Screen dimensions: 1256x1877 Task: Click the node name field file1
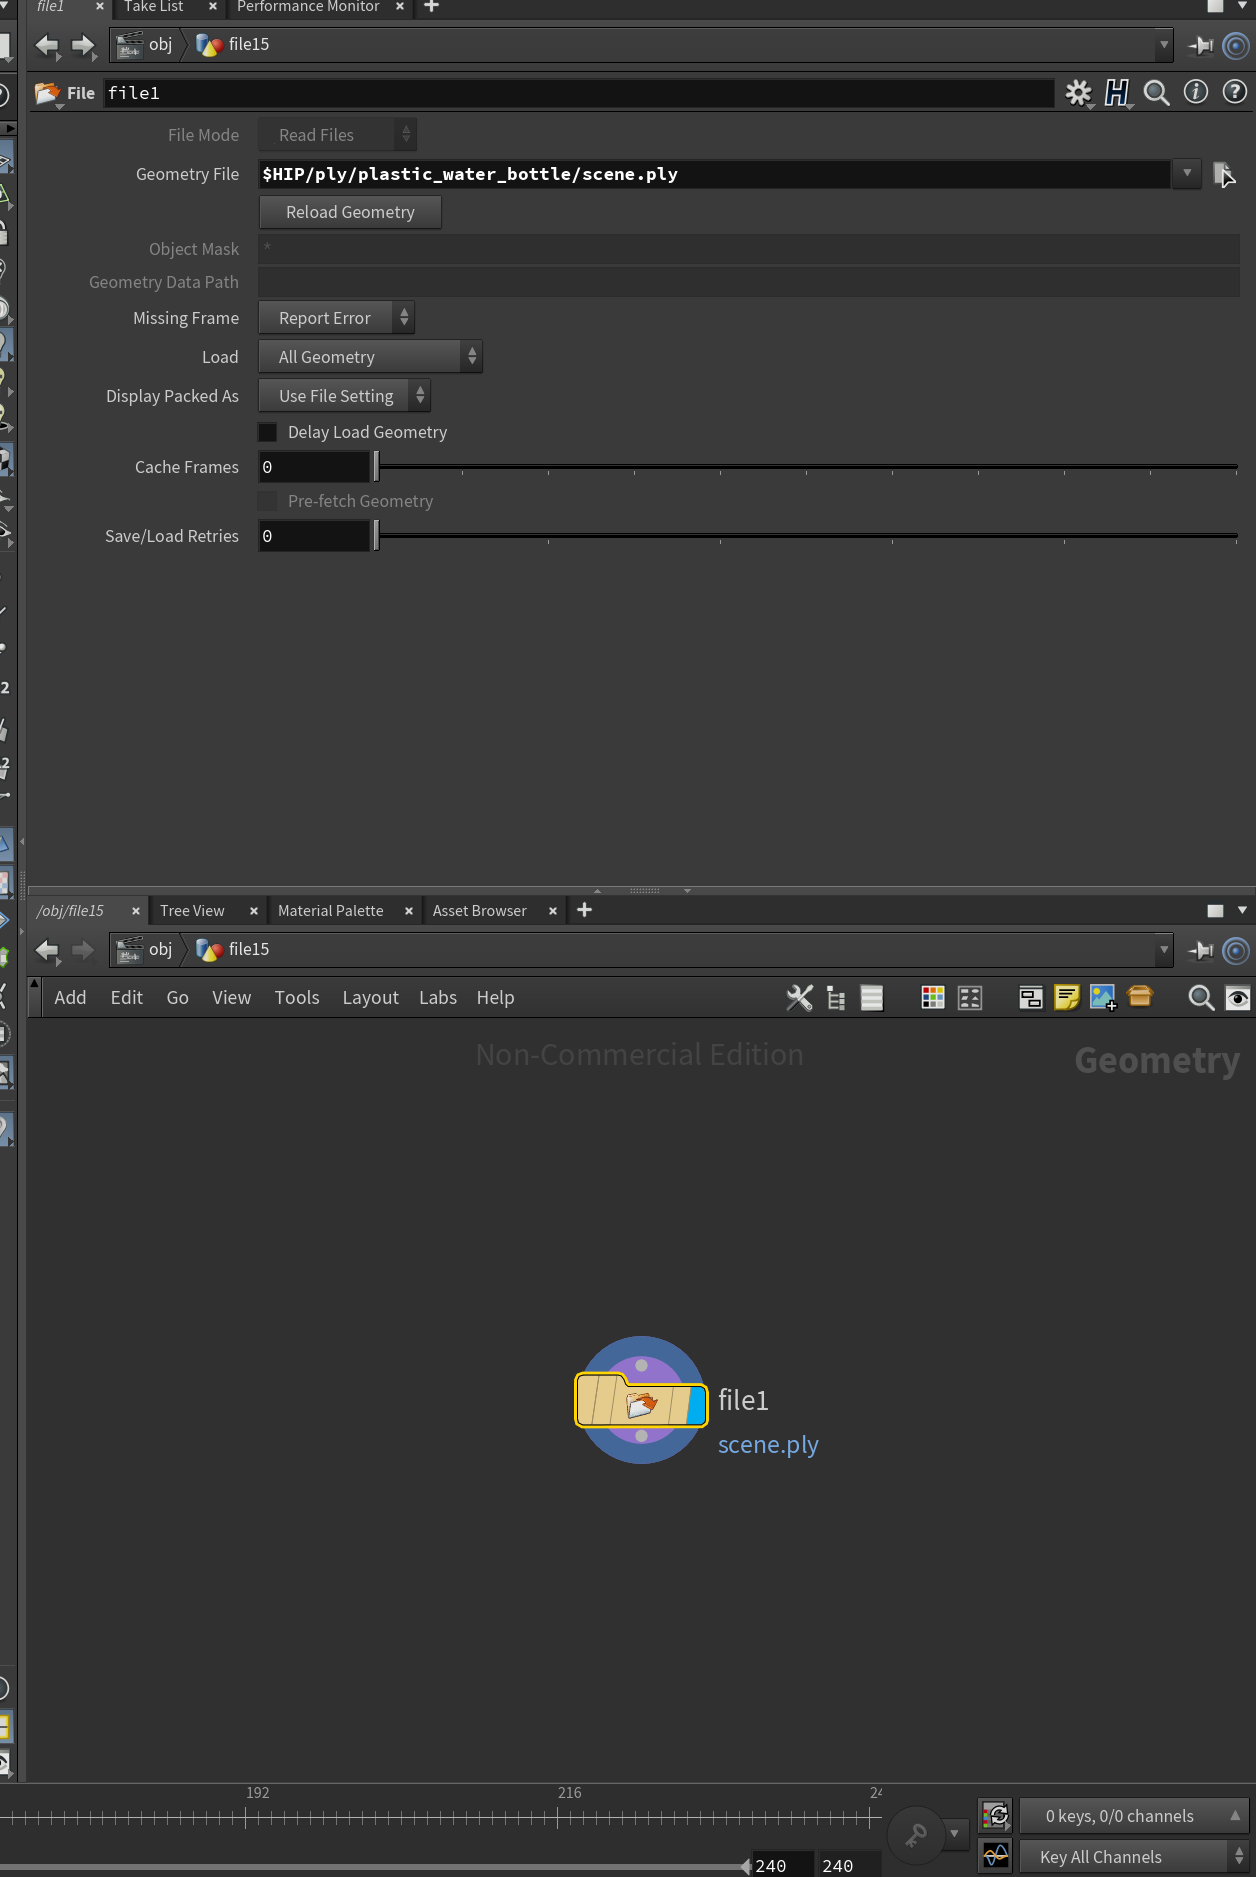[578, 93]
